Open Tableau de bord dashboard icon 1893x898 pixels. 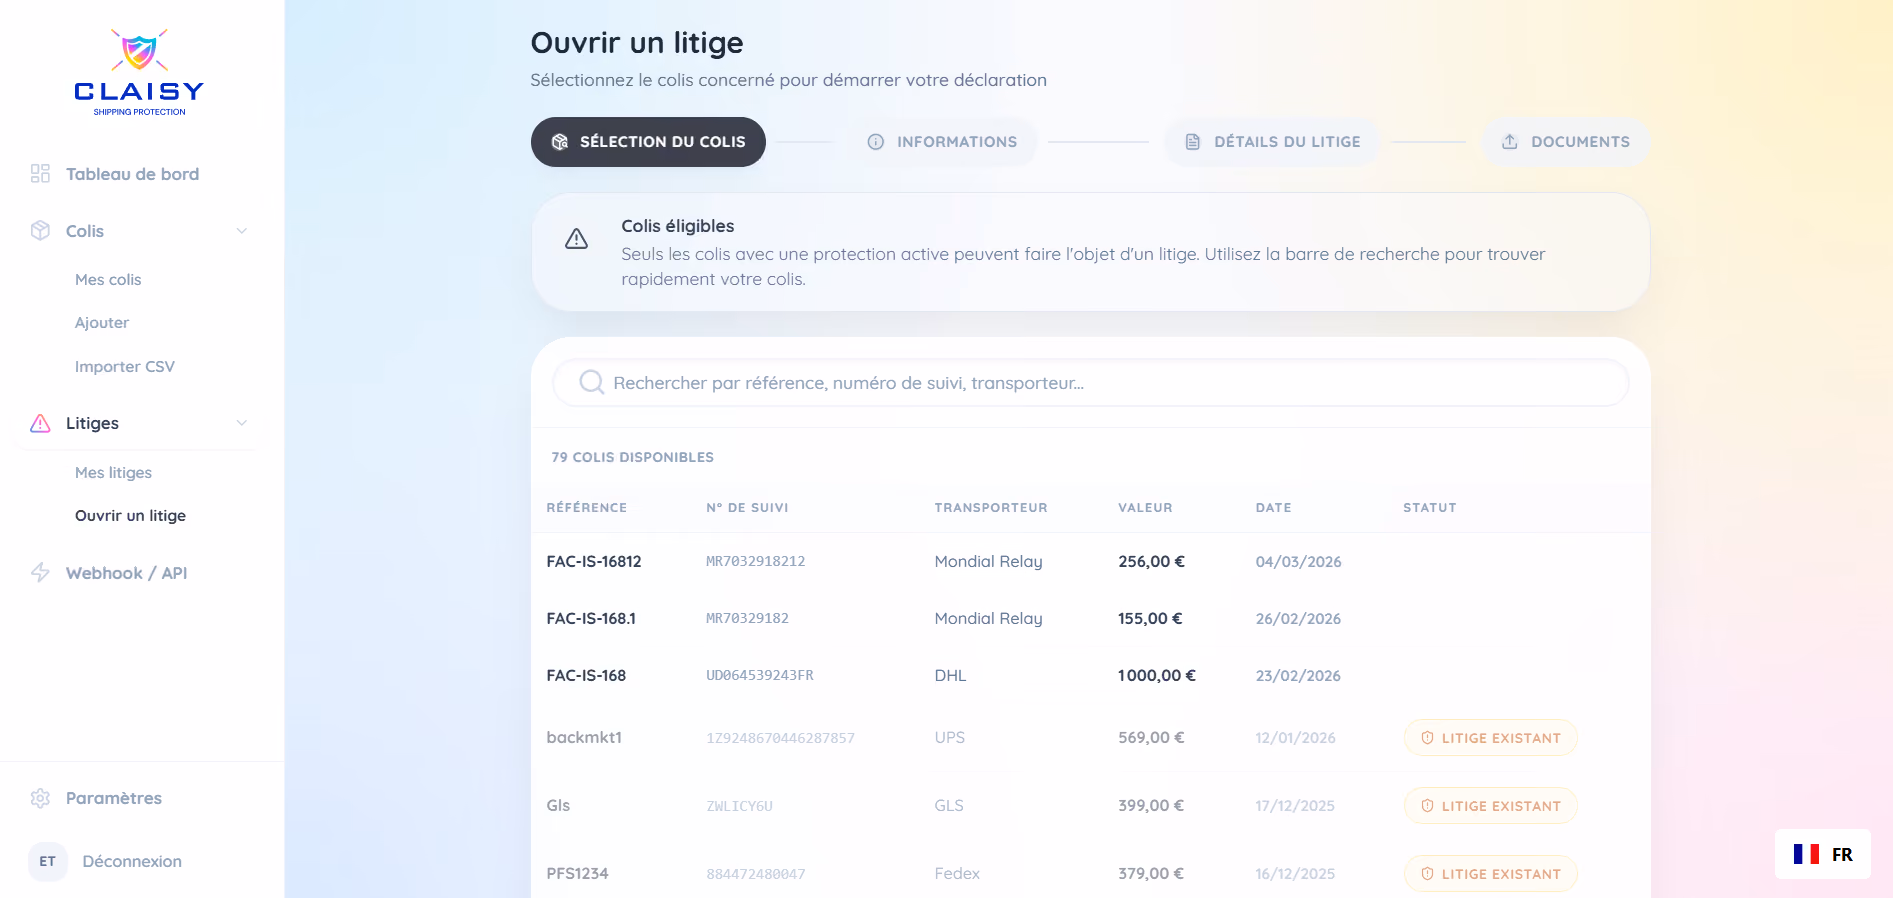(x=40, y=174)
